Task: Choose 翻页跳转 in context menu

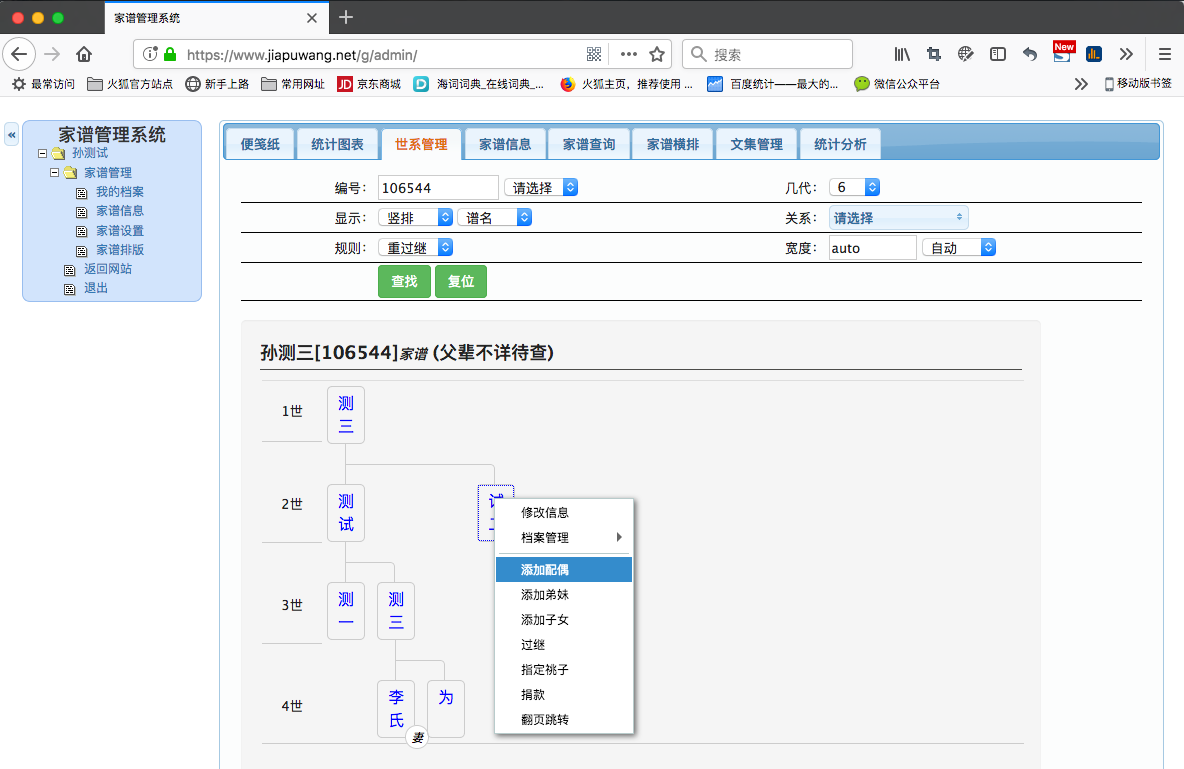Action: (x=563, y=720)
